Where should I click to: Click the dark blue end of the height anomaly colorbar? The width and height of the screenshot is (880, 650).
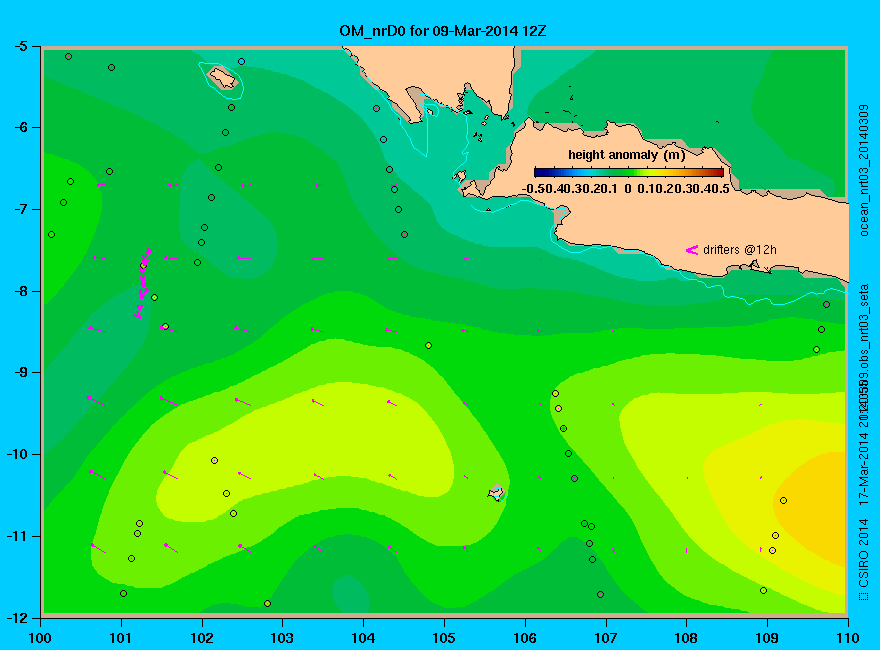click(x=540, y=173)
